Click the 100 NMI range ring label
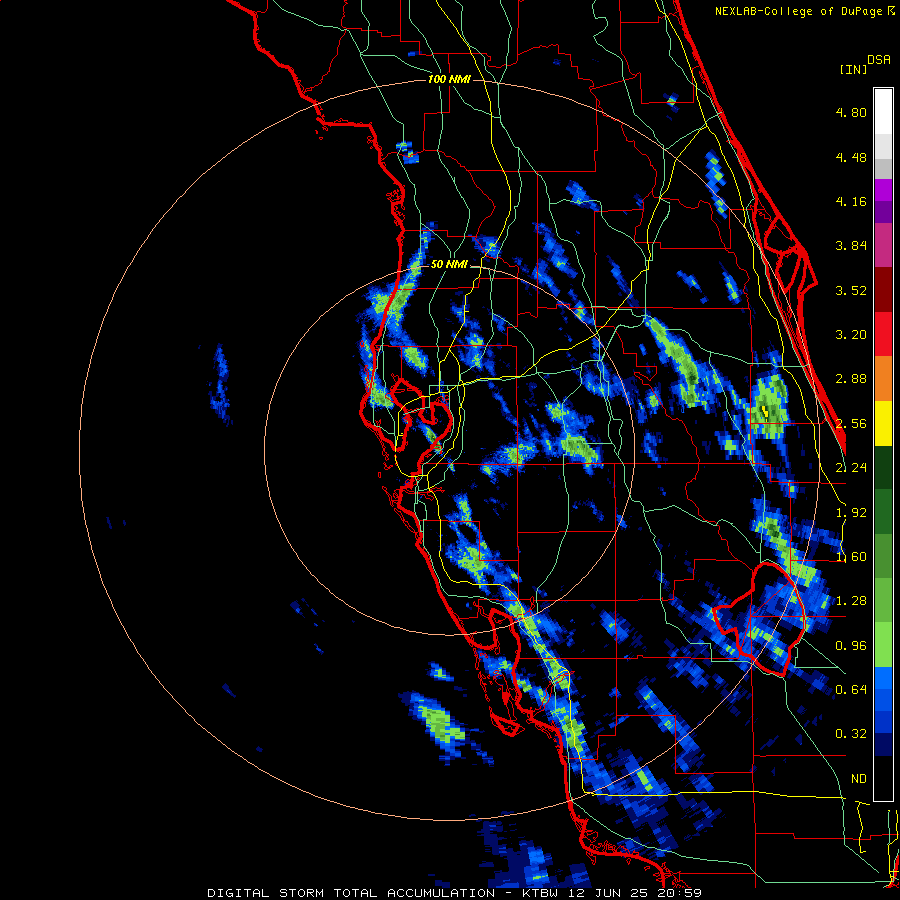Viewport: 900px width, 900px height. [449, 79]
